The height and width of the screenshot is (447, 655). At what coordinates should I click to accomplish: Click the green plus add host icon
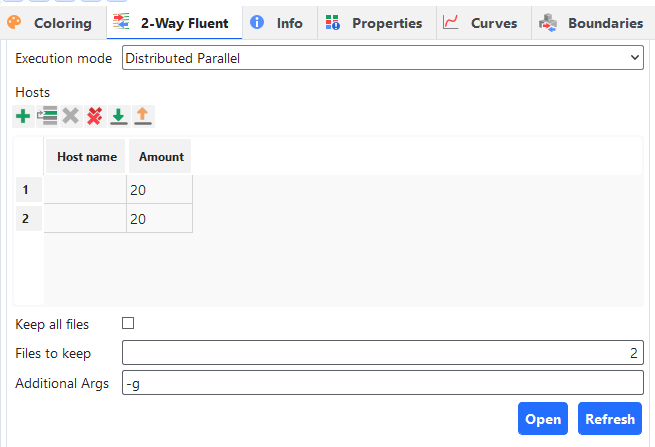[23, 116]
